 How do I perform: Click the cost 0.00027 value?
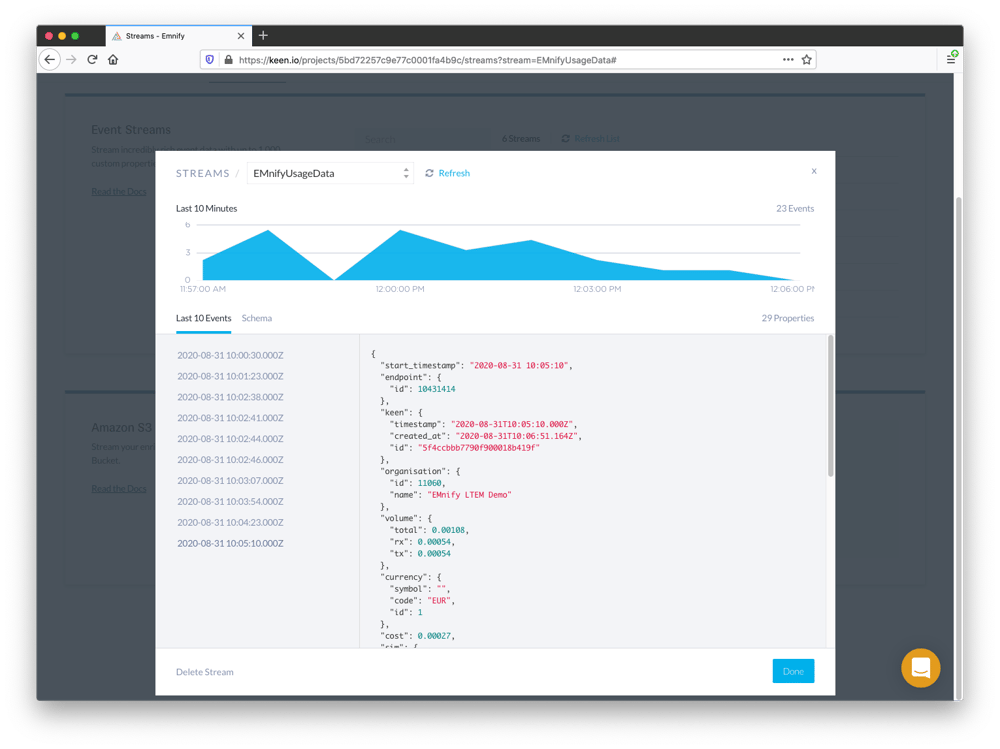[434, 636]
